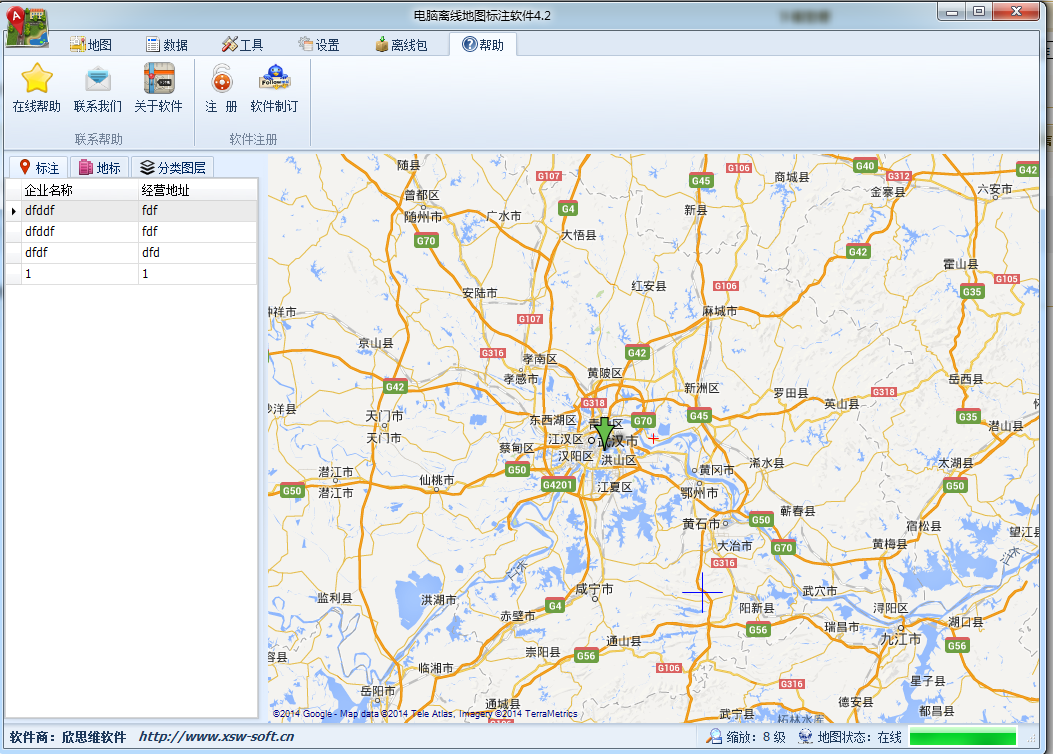Click the application logo icon top-left

pos(27,25)
